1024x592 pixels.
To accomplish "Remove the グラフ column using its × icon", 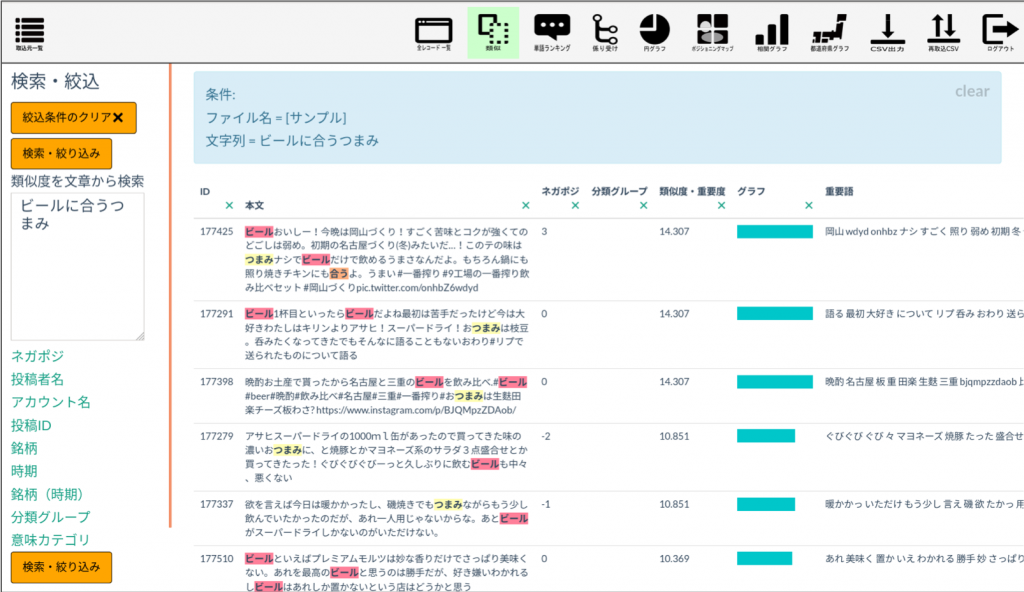I will click(x=809, y=205).
